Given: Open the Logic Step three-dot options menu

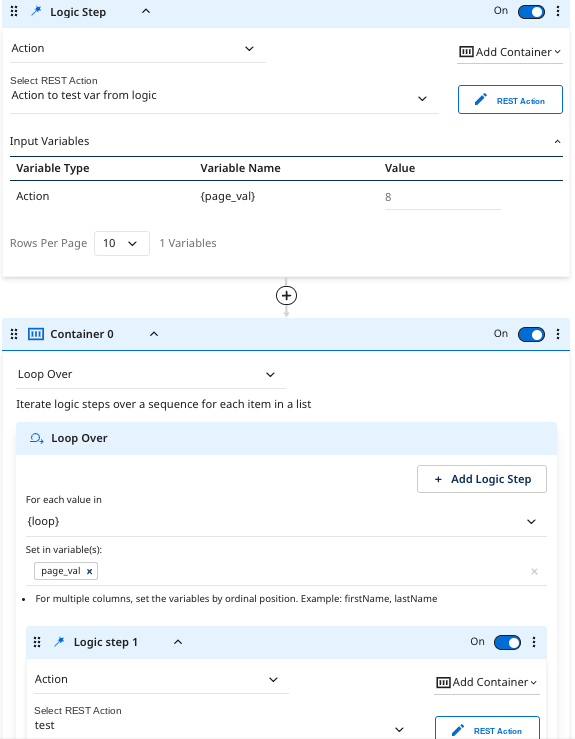Looking at the screenshot, I should click(558, 11).
